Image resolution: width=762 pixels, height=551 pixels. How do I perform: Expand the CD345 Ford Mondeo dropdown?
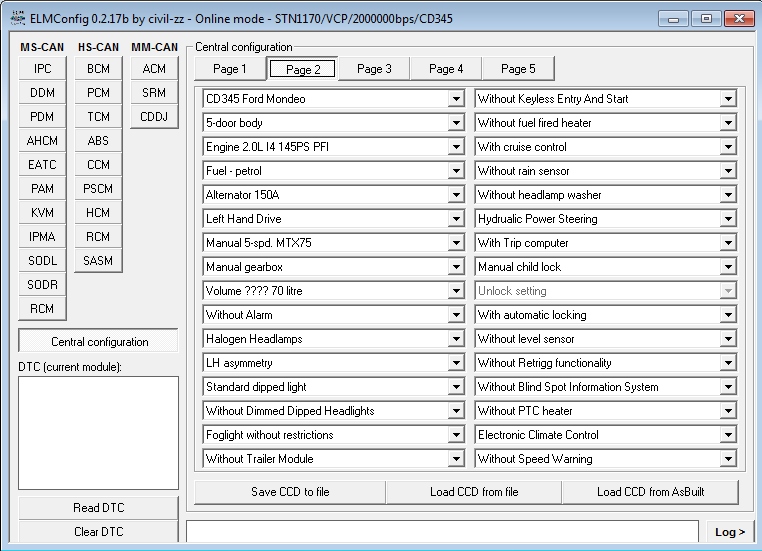[x=456, y=99]
